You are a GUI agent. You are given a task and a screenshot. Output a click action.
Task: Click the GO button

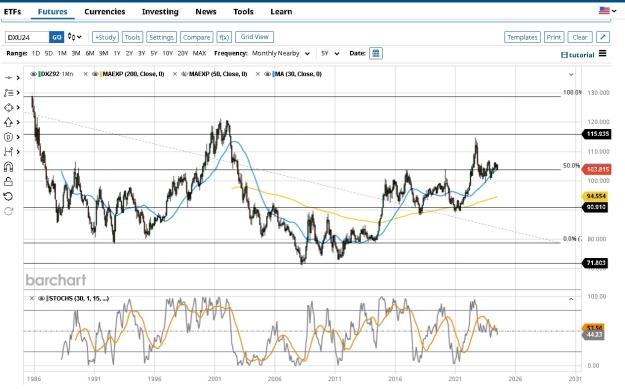(57, 37)
